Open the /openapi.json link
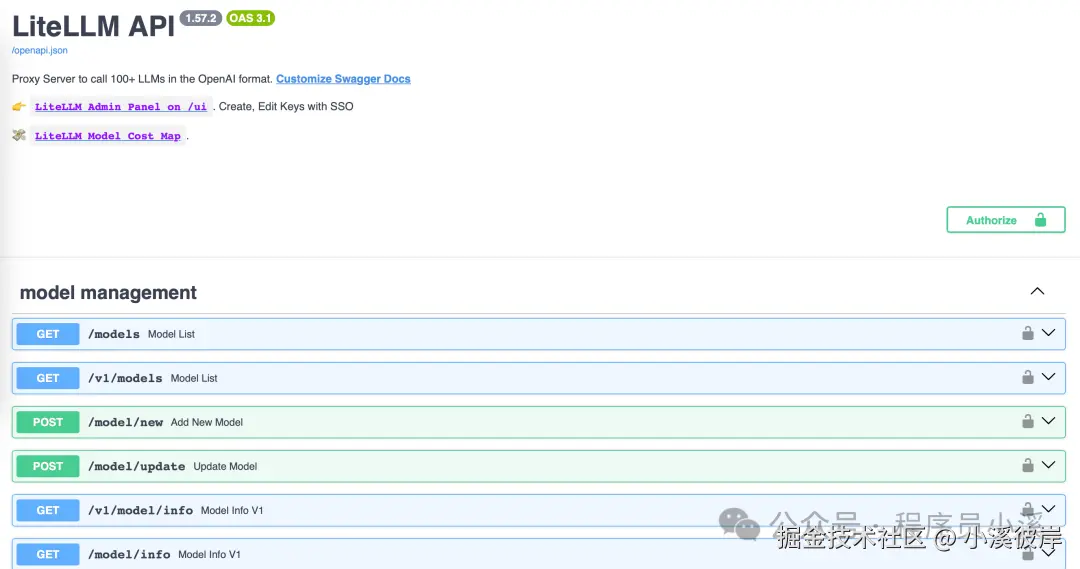The height and width of the screenshot is (569, 1080). [x=39, y=50]
